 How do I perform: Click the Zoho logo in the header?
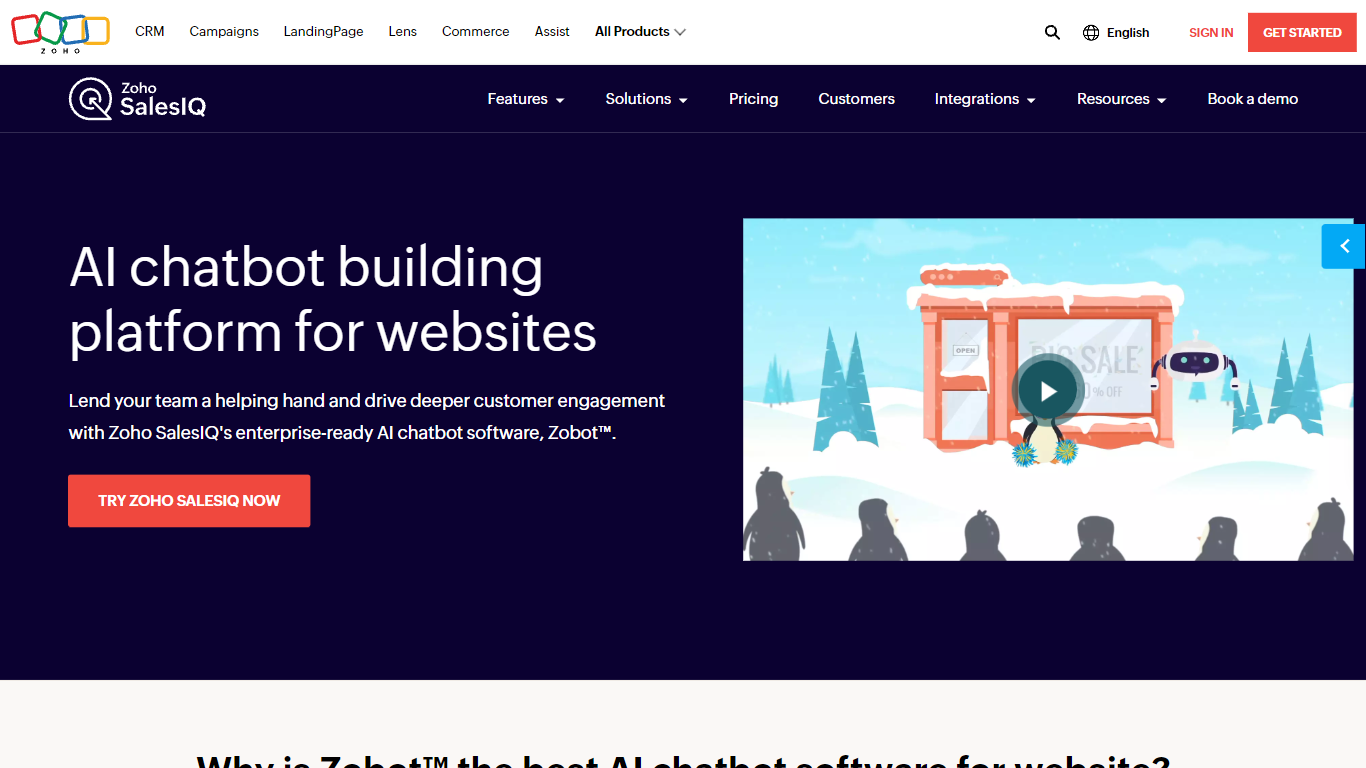[60, 32]
